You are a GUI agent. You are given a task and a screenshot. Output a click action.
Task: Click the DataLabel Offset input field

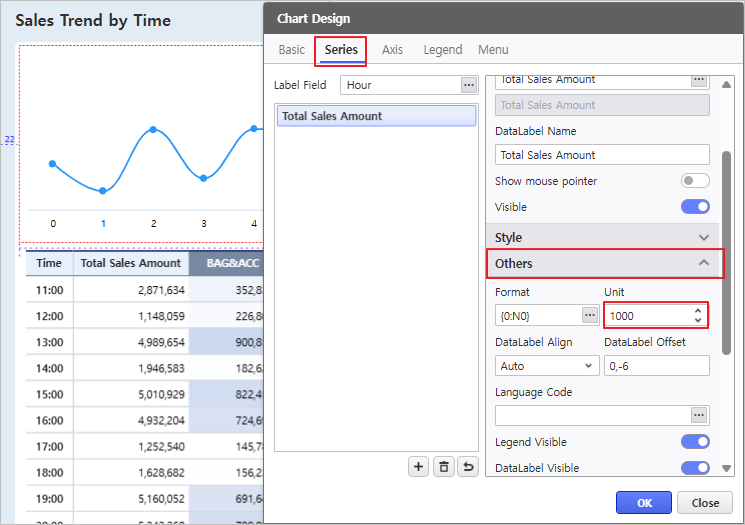pyautogui.click(x=656, y=366)
